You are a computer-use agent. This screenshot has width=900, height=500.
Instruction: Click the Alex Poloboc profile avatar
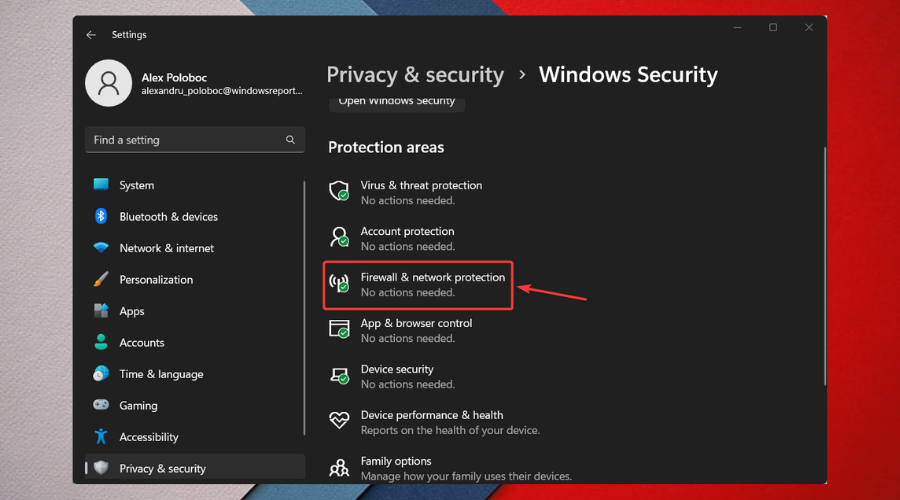pyautogui.click(x=109, y=83)
